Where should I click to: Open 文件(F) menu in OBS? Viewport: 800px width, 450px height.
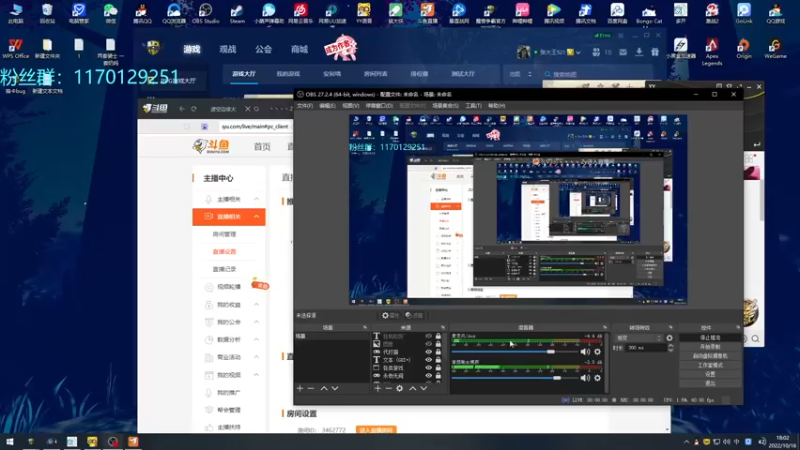point(305,106)
